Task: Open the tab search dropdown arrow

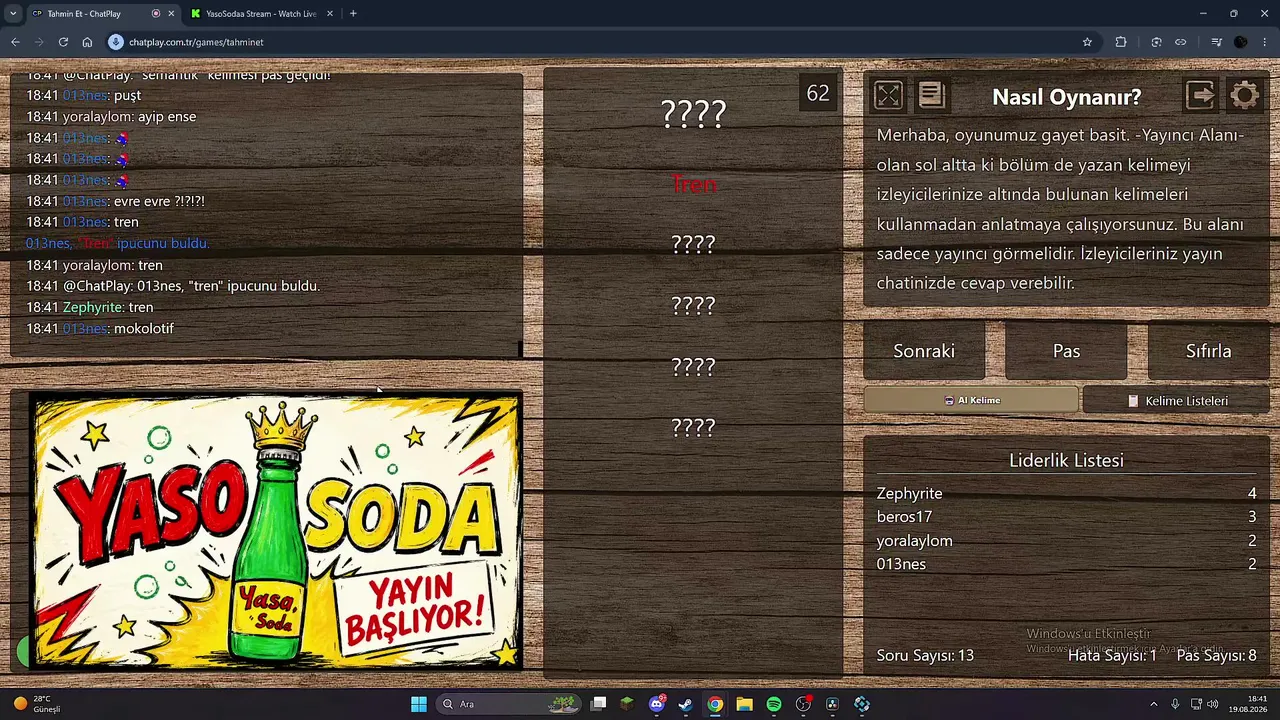Action: (13, 14)
